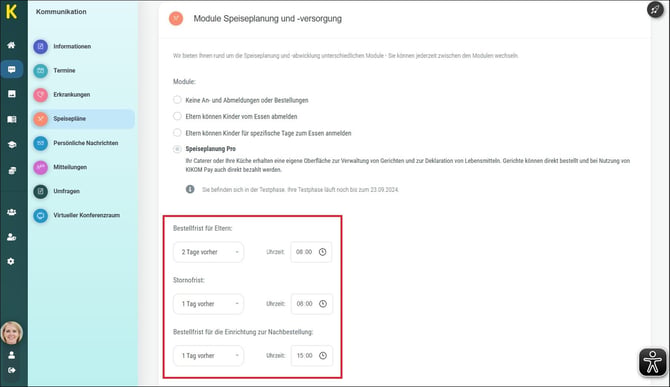The height and width of the screenshot is (387, 670).
Task: Open Nachbestellung 1 Tag vorher dropdown
Action: click(209, 355)
